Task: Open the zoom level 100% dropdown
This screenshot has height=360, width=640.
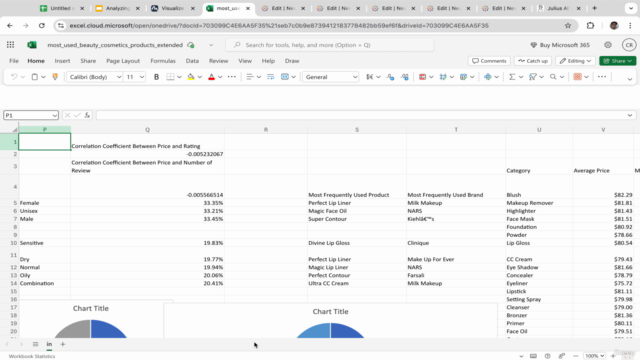Action: 594,356
